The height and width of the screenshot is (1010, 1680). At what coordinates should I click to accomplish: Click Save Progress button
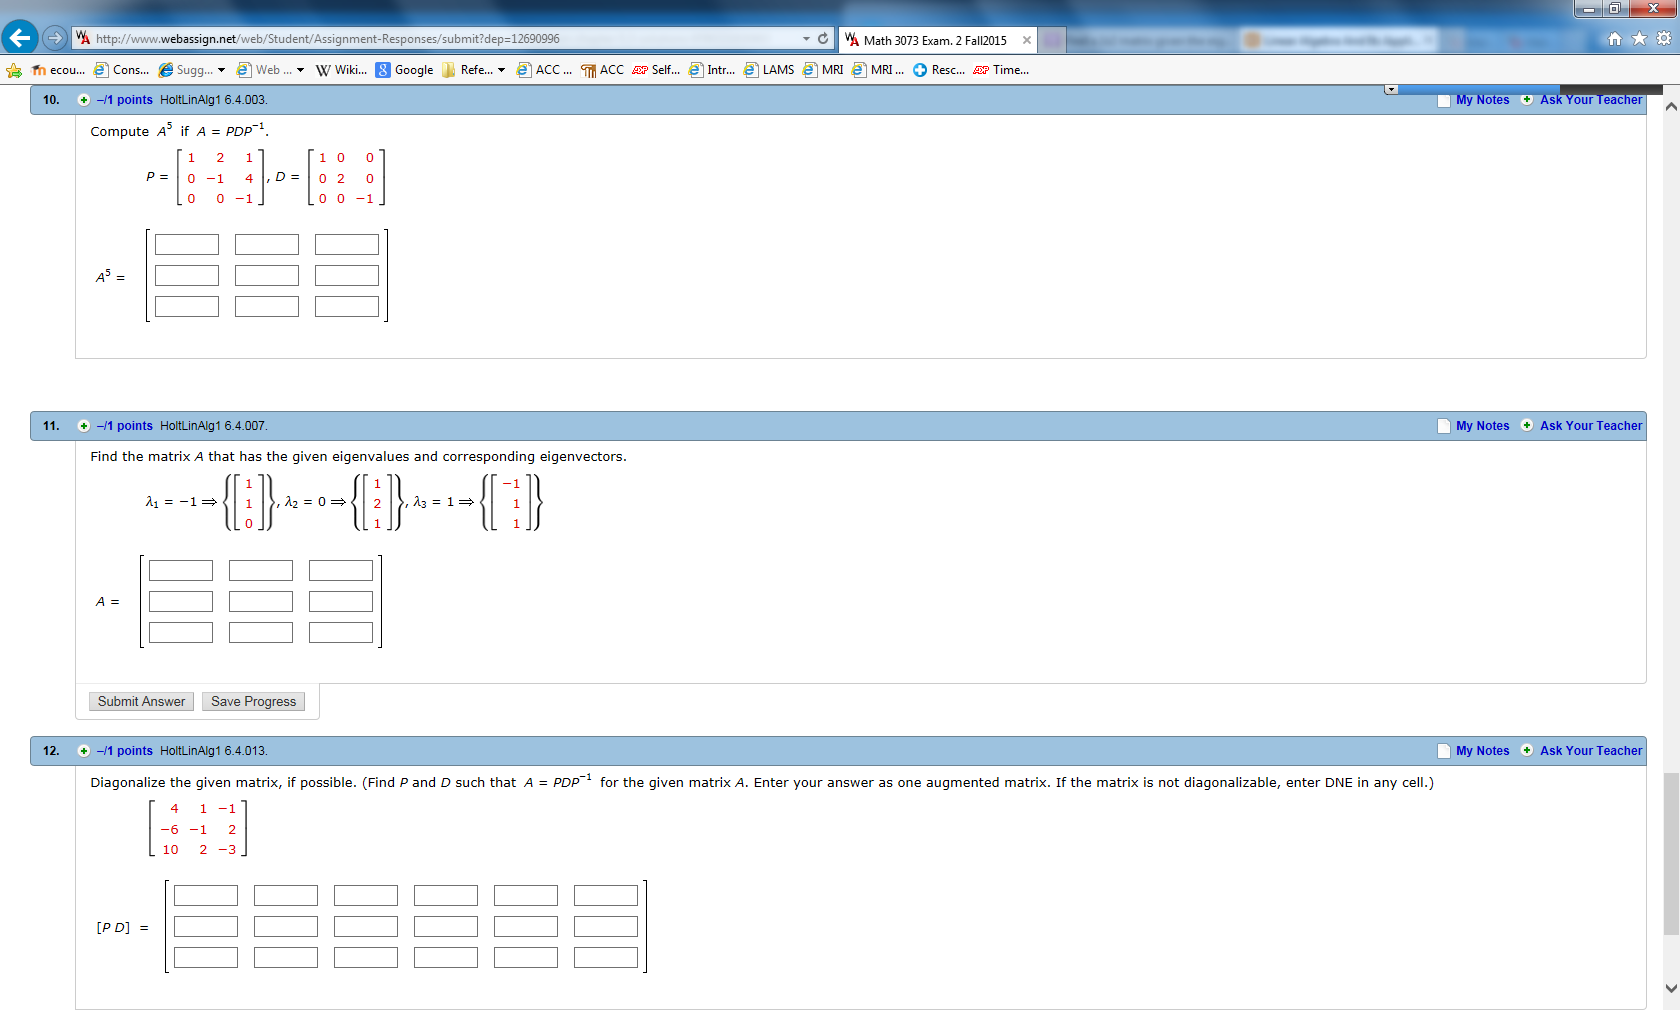coord(254,702)
